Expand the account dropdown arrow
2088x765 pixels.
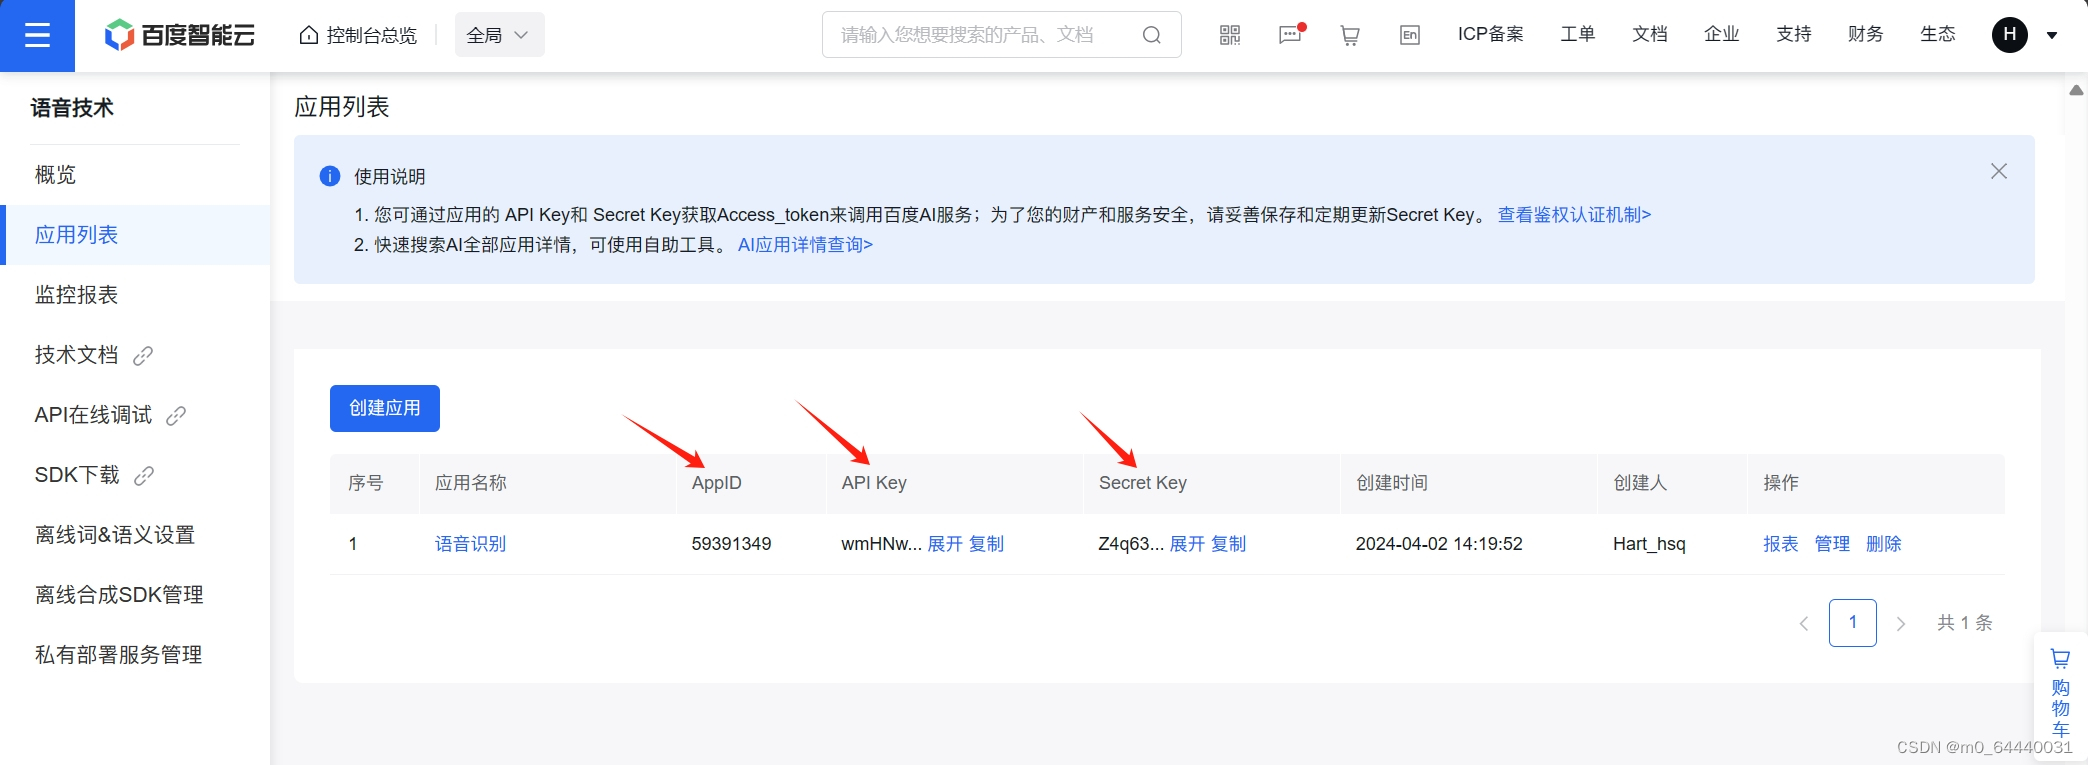(2052, 36)
